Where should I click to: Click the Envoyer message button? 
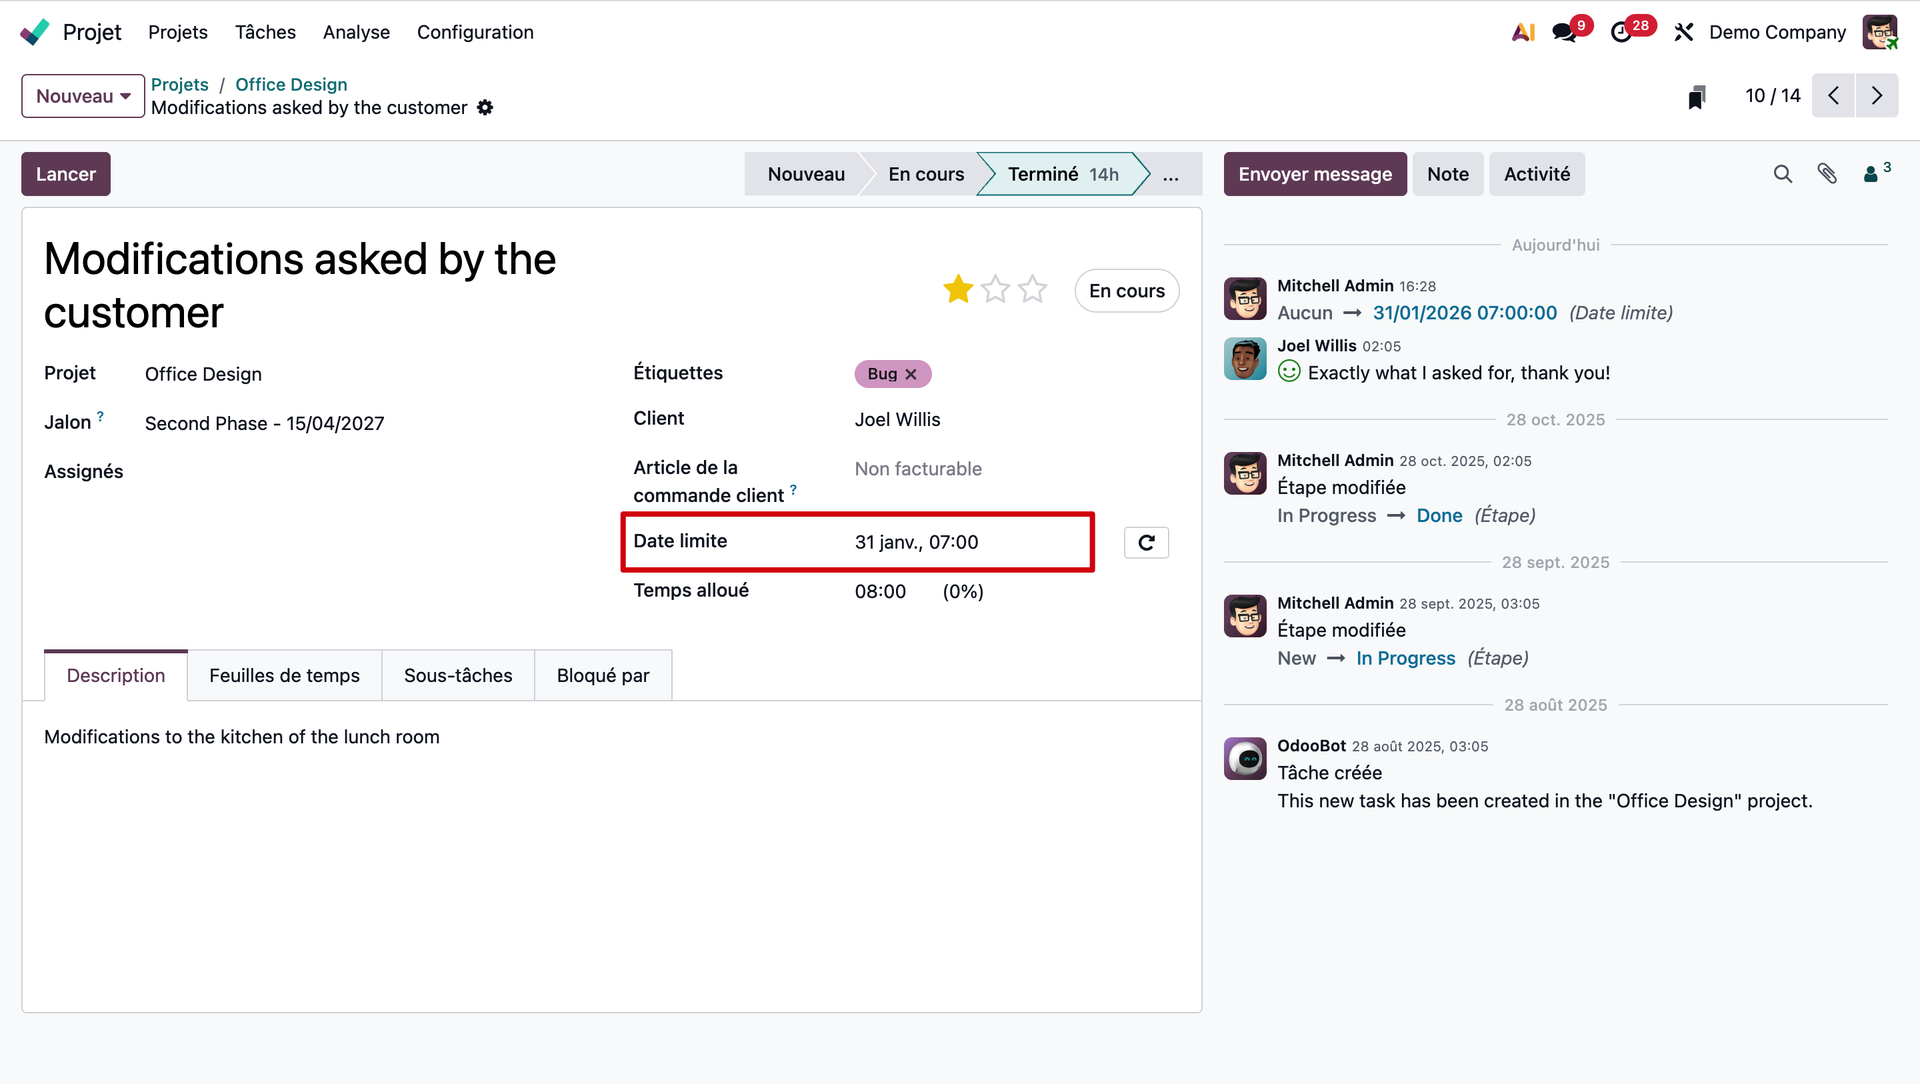[x=1314, y=174]
